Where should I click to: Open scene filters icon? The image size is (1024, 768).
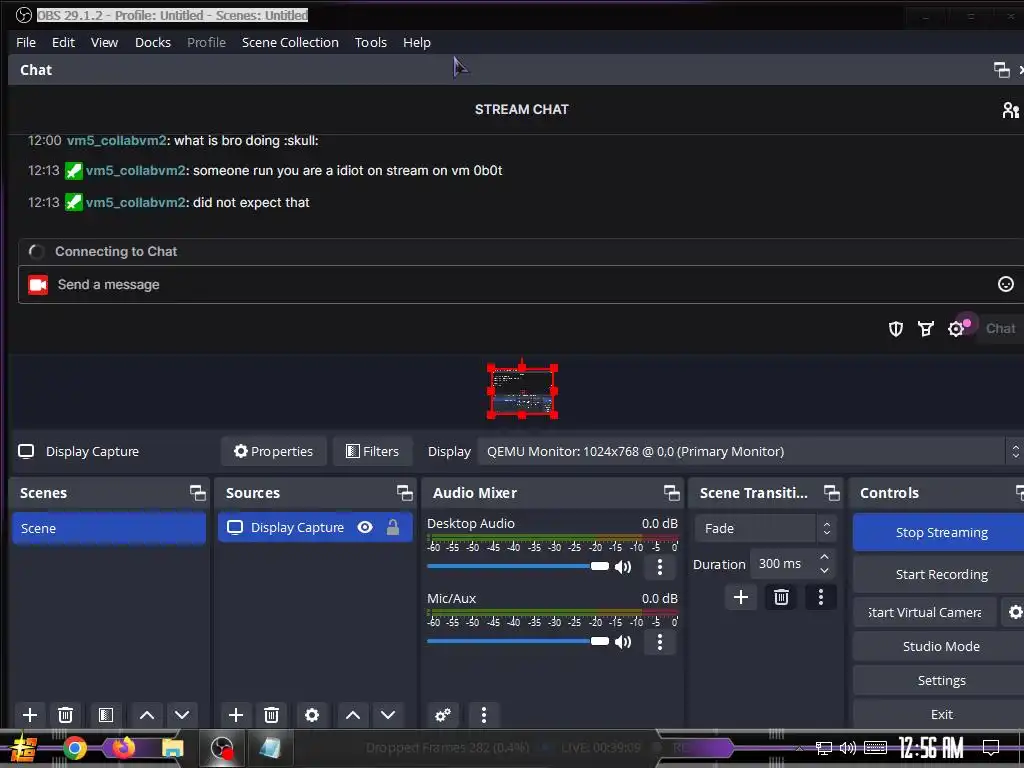point(106,715)
